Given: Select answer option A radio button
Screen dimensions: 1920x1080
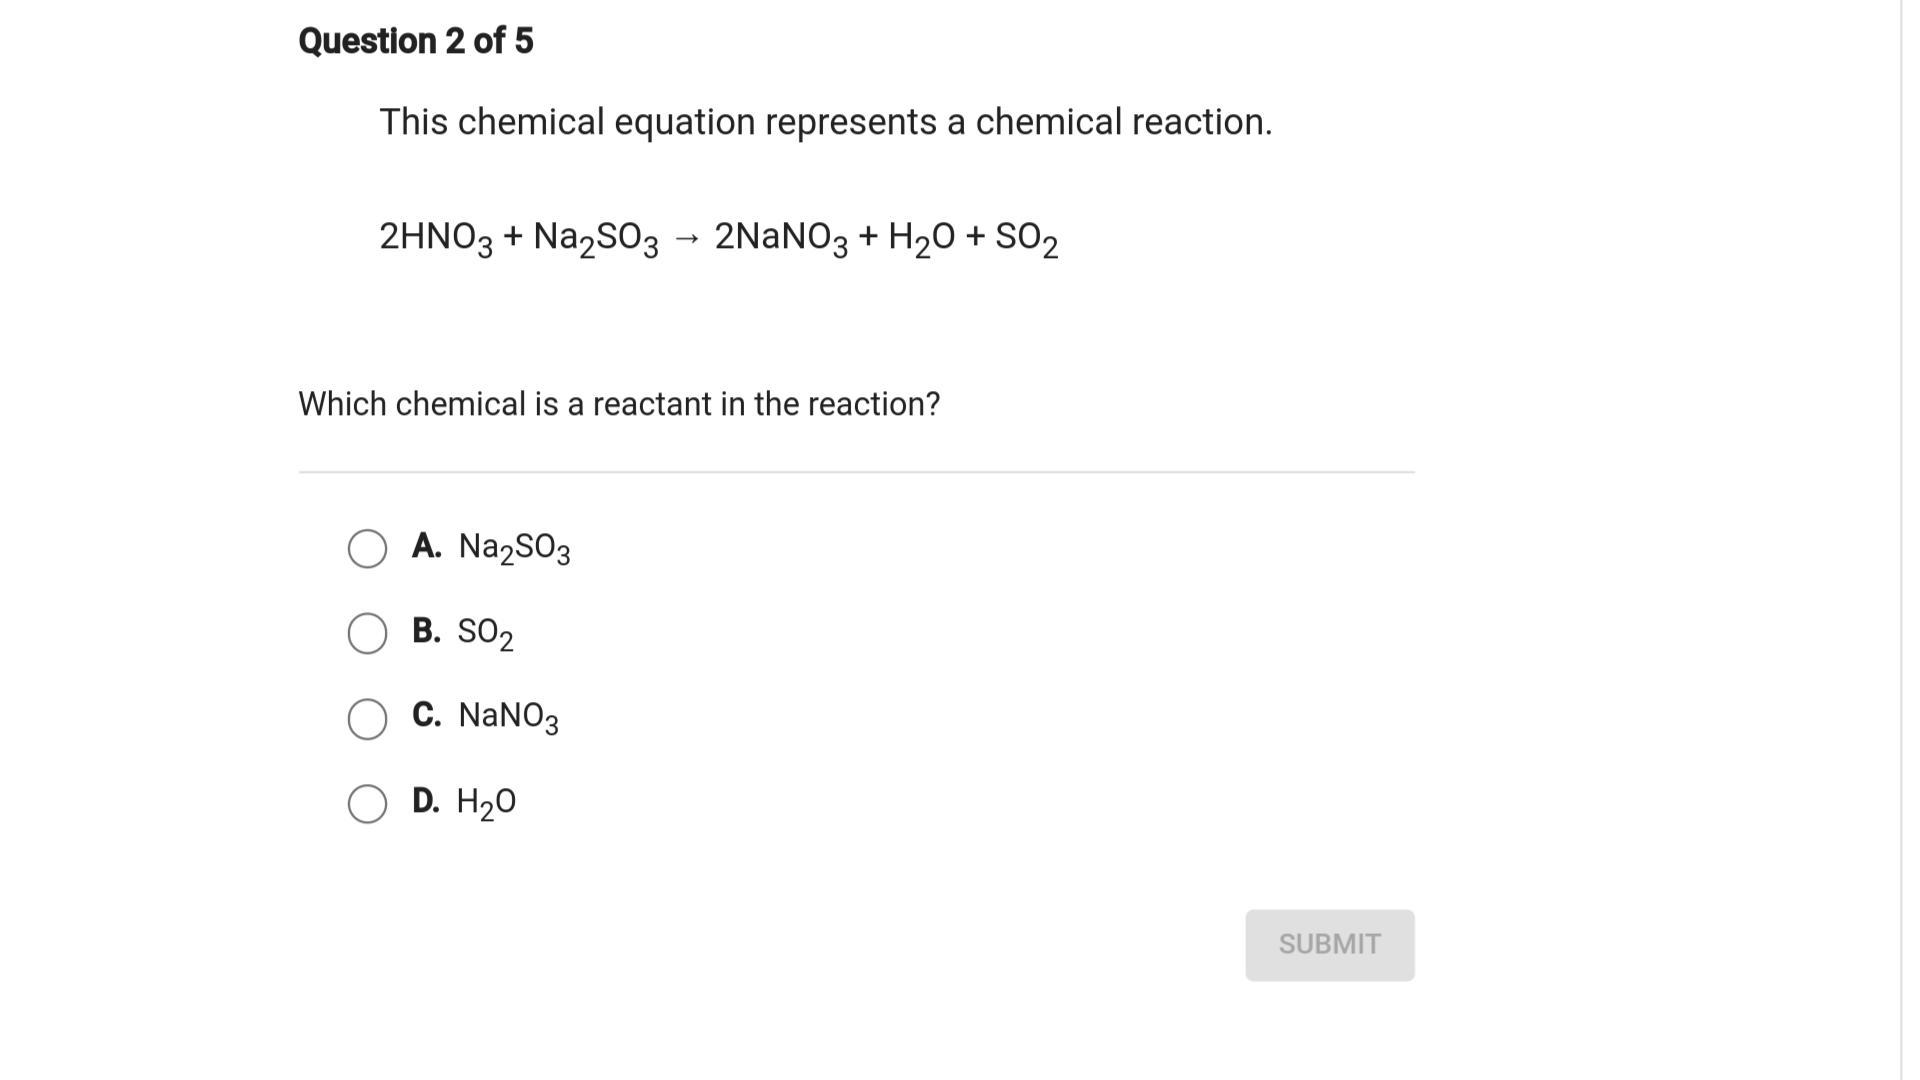Looking at the screenshot, I should (367, 549).
